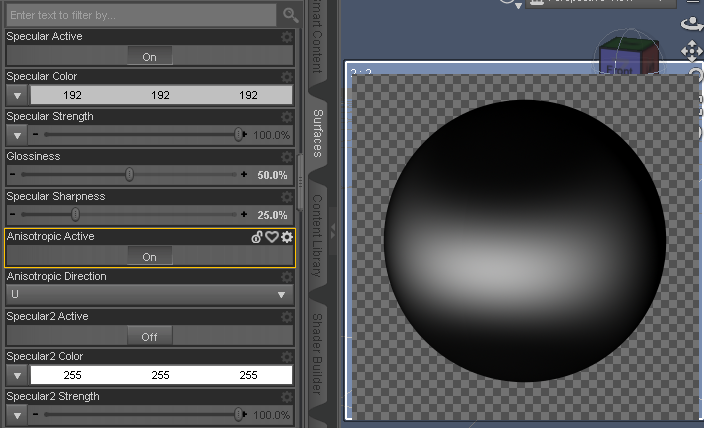Click panel collapse arrow beside viewport
Screen dimensions: 704x428
[333, 231]
